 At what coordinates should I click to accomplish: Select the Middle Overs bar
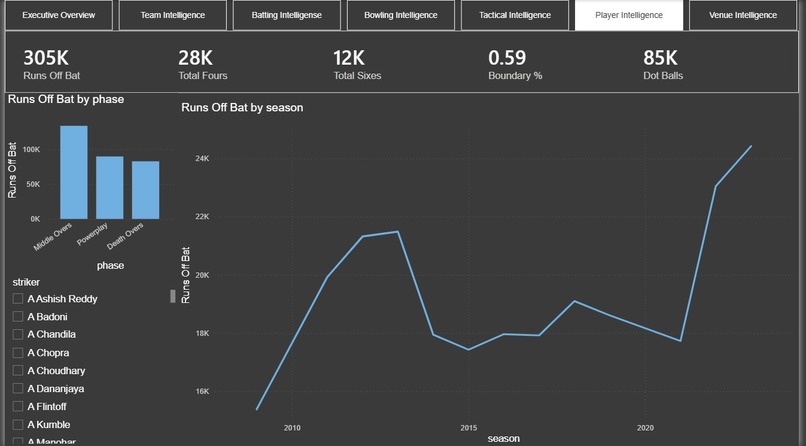click(74, 172)
